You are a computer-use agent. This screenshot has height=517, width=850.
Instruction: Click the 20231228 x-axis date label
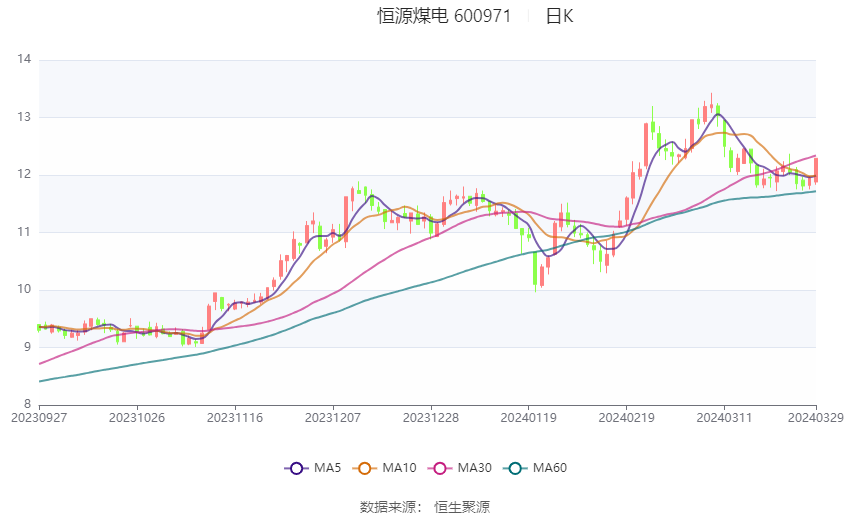[x=430, y=418]
